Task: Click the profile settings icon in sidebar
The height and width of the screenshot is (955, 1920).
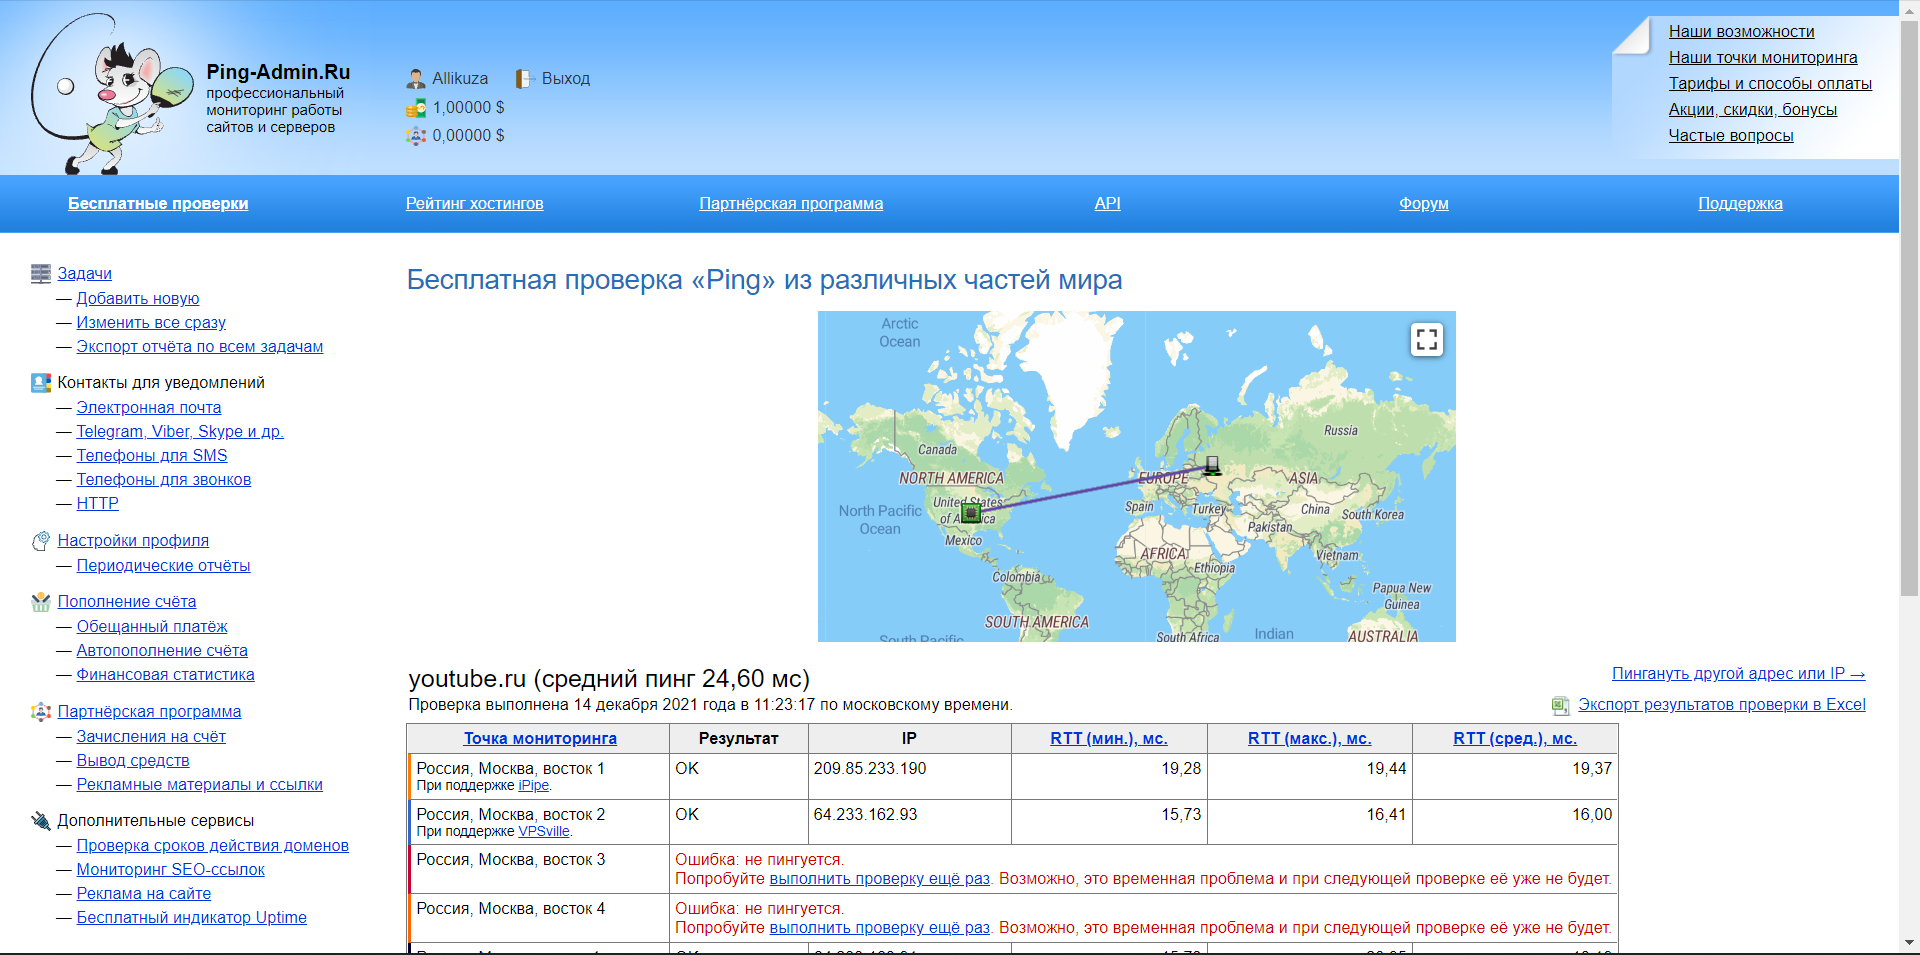Action: [x=41, y=541]
